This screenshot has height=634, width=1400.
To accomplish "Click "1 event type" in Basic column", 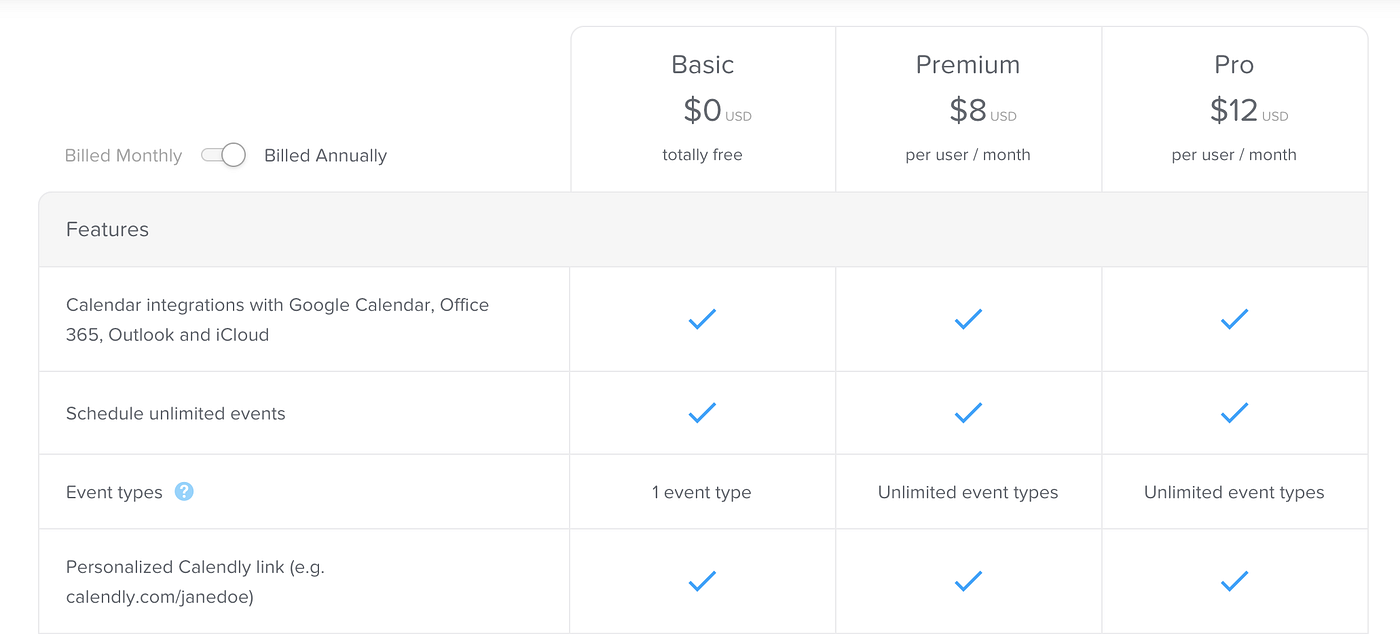I will (x=701, y=492).
